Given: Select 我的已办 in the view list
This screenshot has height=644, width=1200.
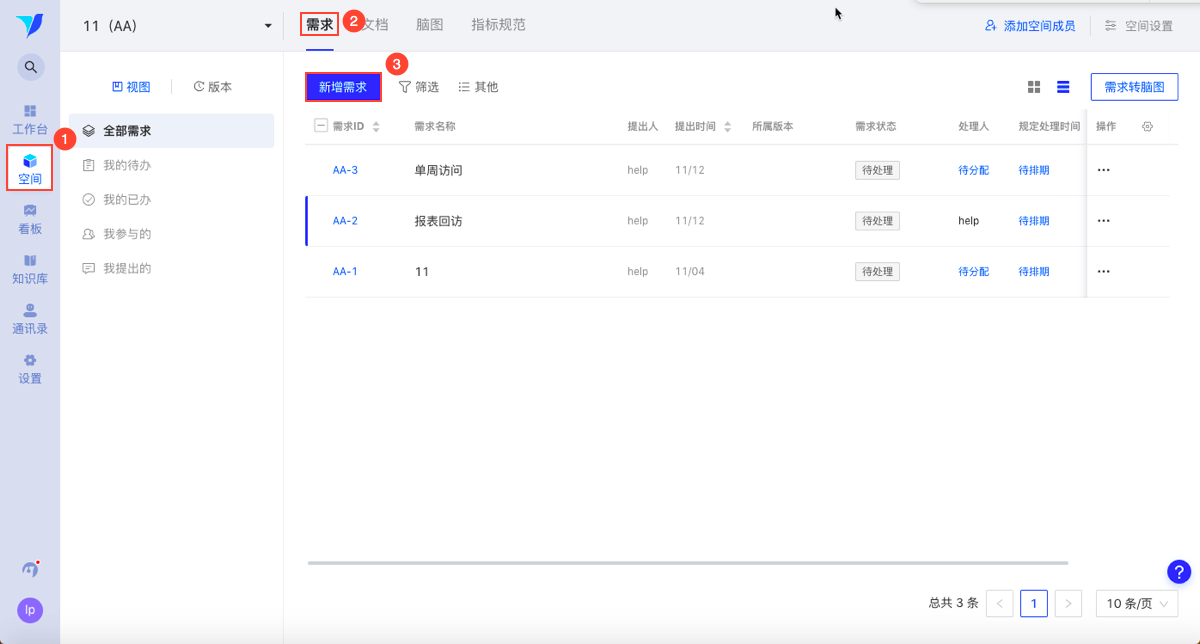Looking at the screenshot, I should (172, 200).
